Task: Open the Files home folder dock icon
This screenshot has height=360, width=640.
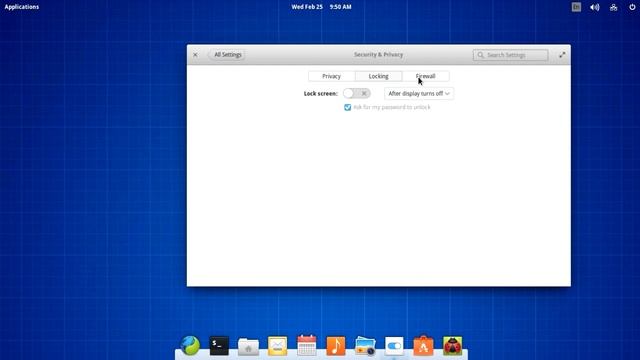Action: click(x=248, y=347)
